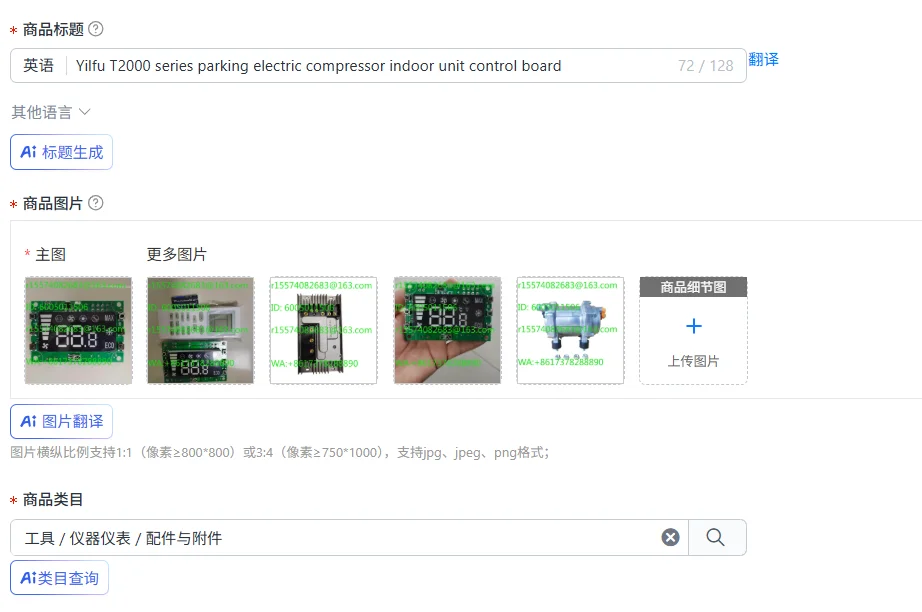
Task: Click the 商品细节图 upload box label
Action: tap(693, 287)
